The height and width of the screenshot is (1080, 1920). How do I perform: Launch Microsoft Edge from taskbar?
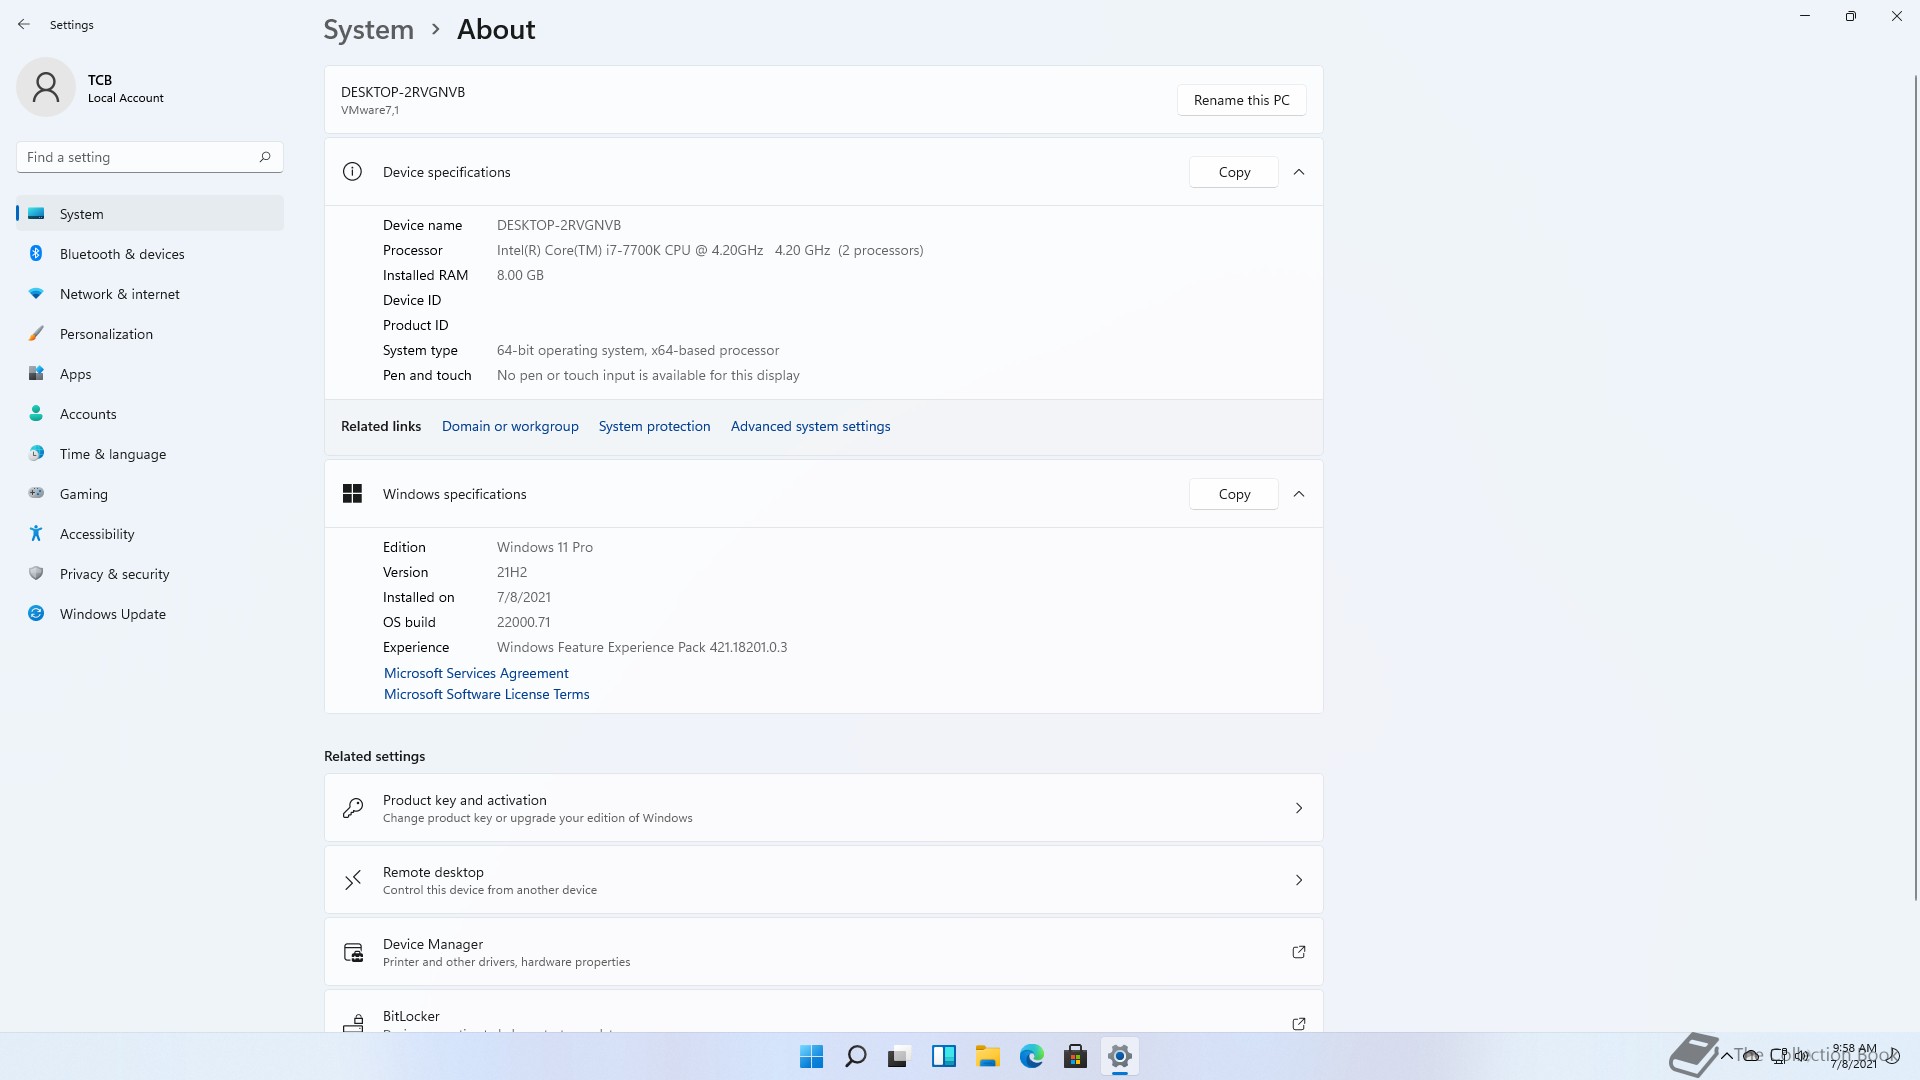(x=1031, y=1056)
